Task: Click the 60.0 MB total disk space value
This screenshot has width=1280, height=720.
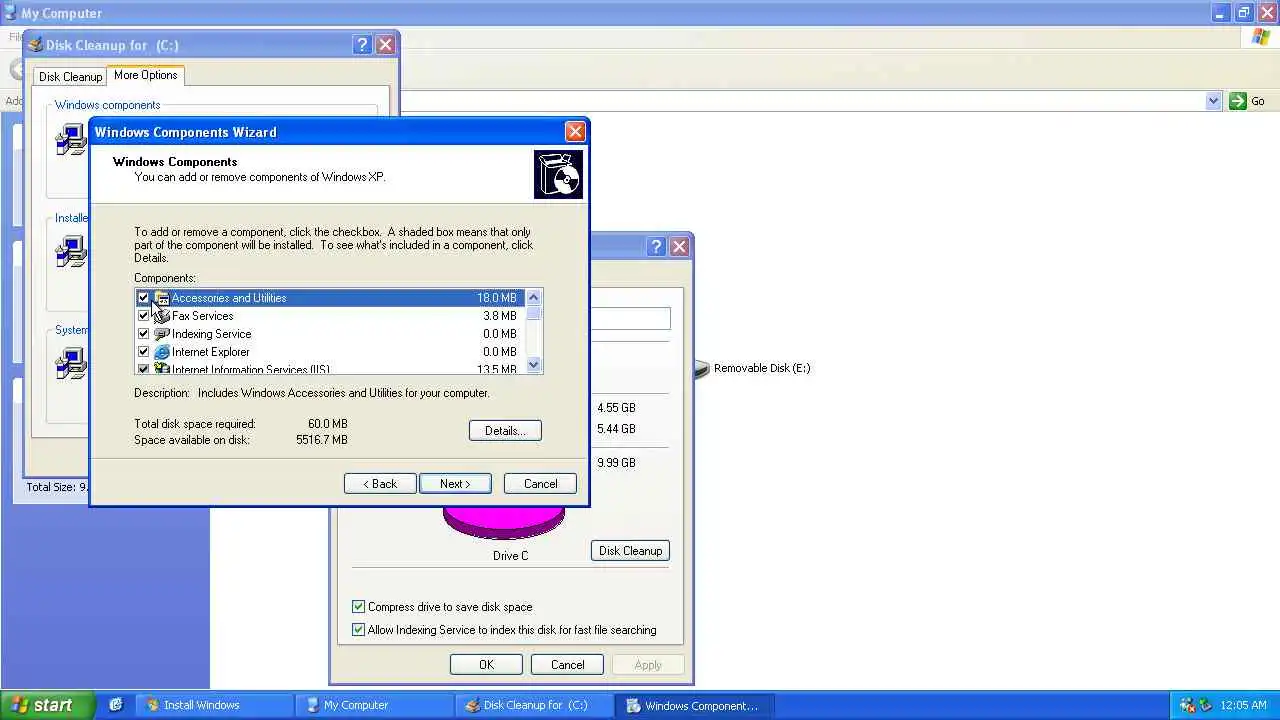Action: click(x=328, y=424)
